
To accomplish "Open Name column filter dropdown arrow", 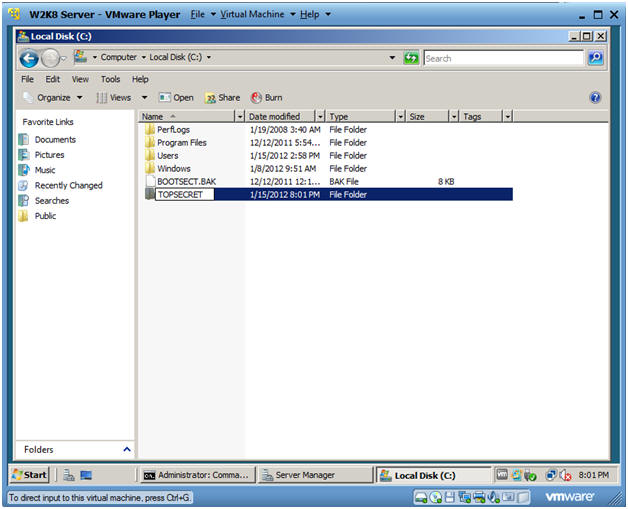I will click(240, 117).
